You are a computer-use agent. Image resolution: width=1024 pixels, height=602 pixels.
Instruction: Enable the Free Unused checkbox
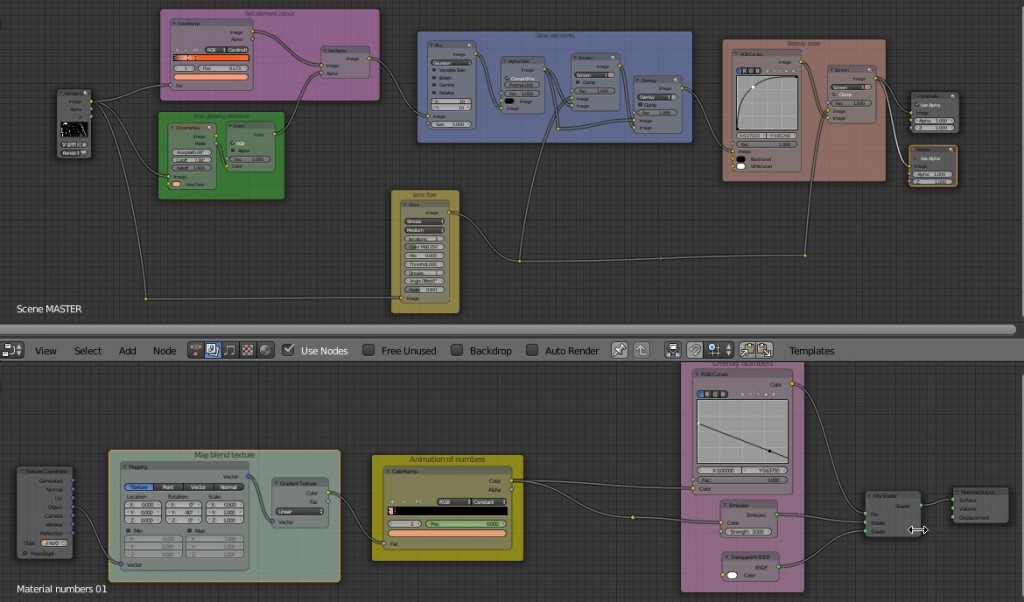[368, 350]
